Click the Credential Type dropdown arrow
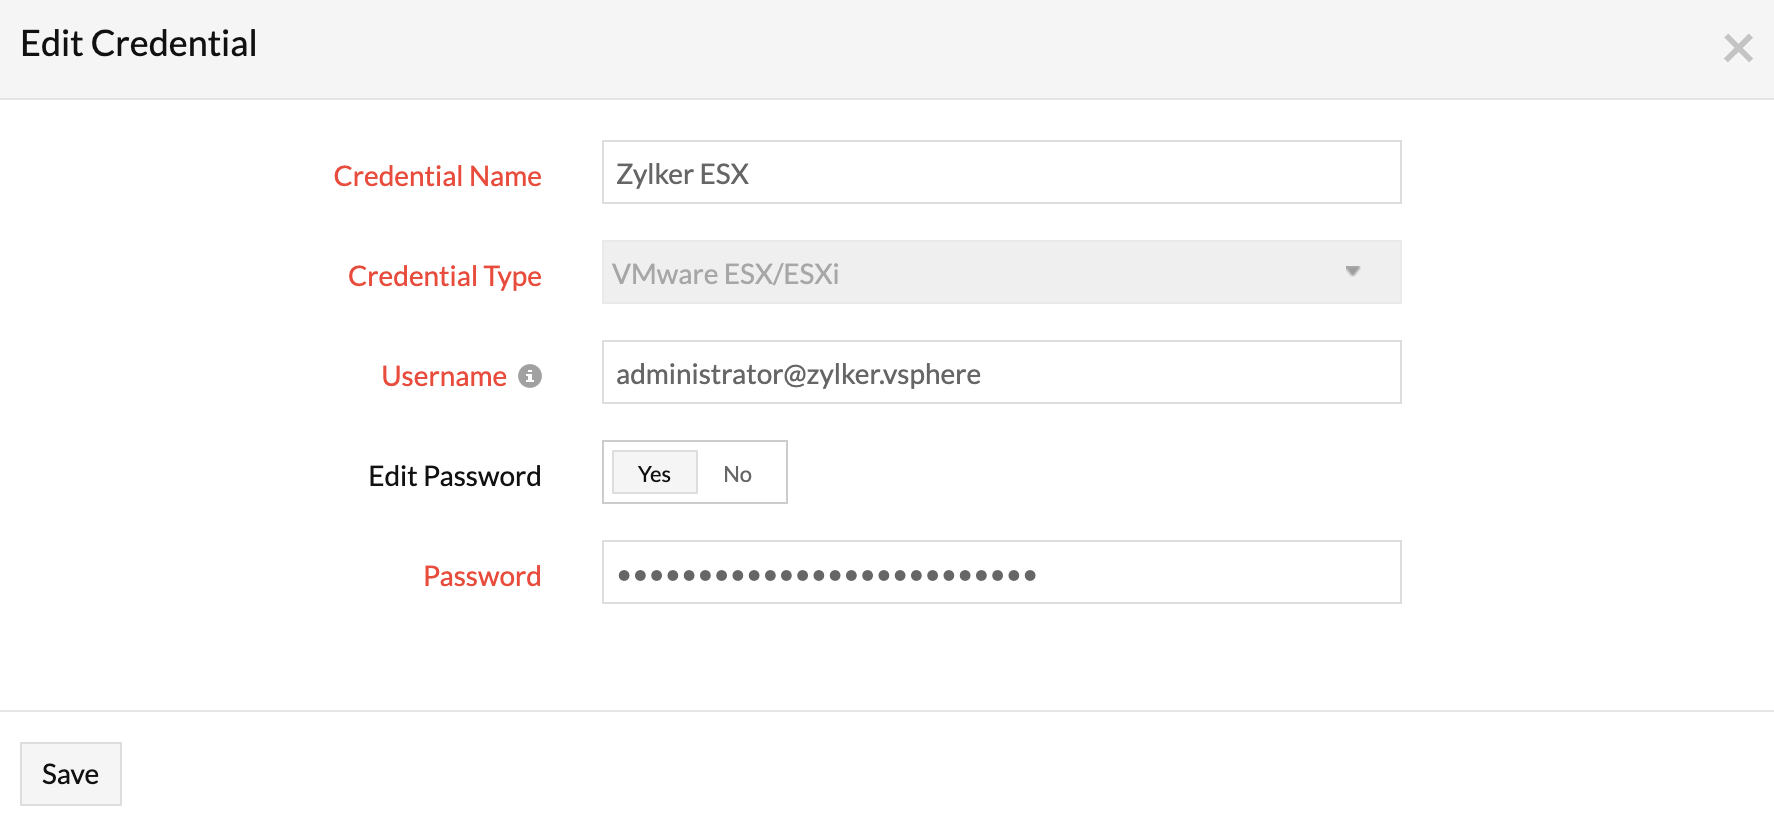1774x820 pixels. point(1352,272)
